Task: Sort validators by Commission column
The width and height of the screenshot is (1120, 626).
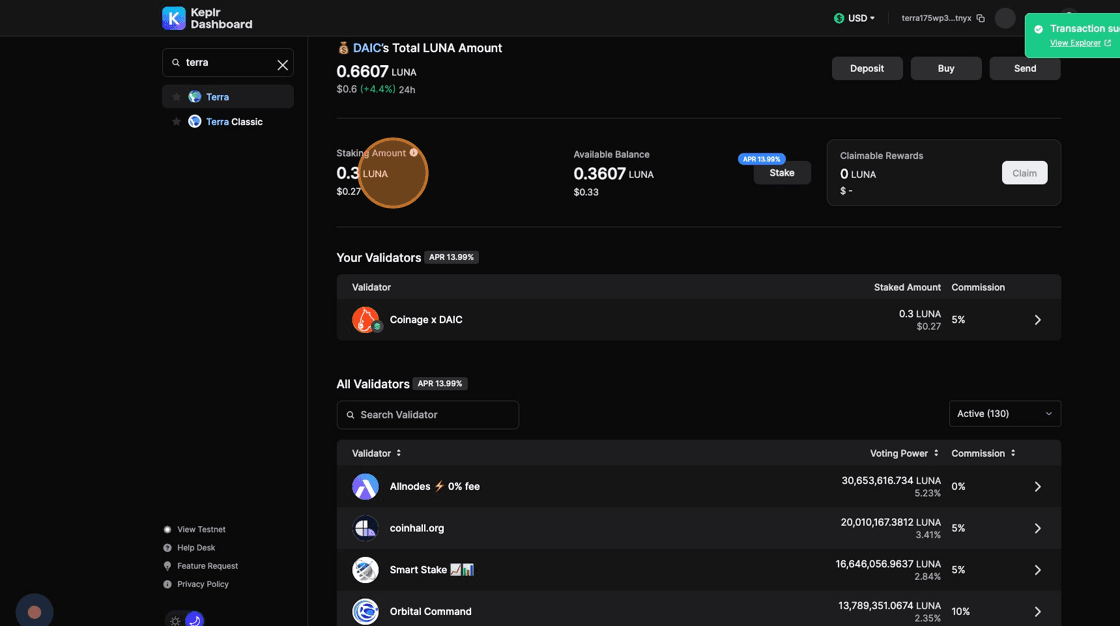Action: [983, 453]
